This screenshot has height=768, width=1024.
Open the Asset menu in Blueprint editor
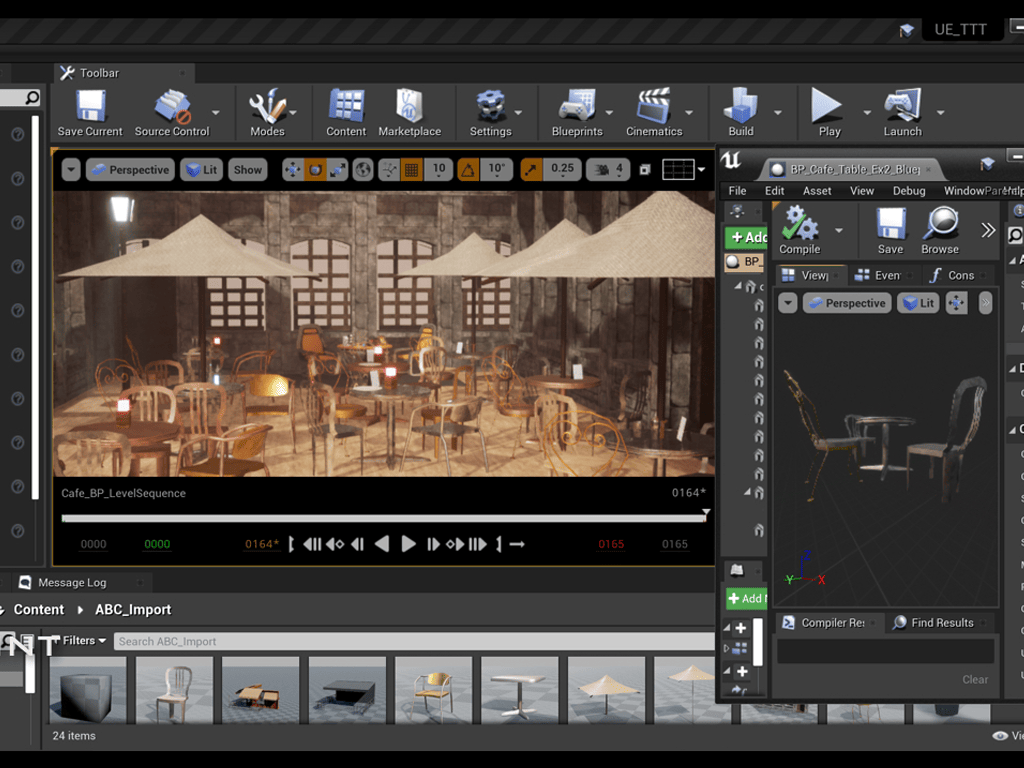tap(817, 191)
